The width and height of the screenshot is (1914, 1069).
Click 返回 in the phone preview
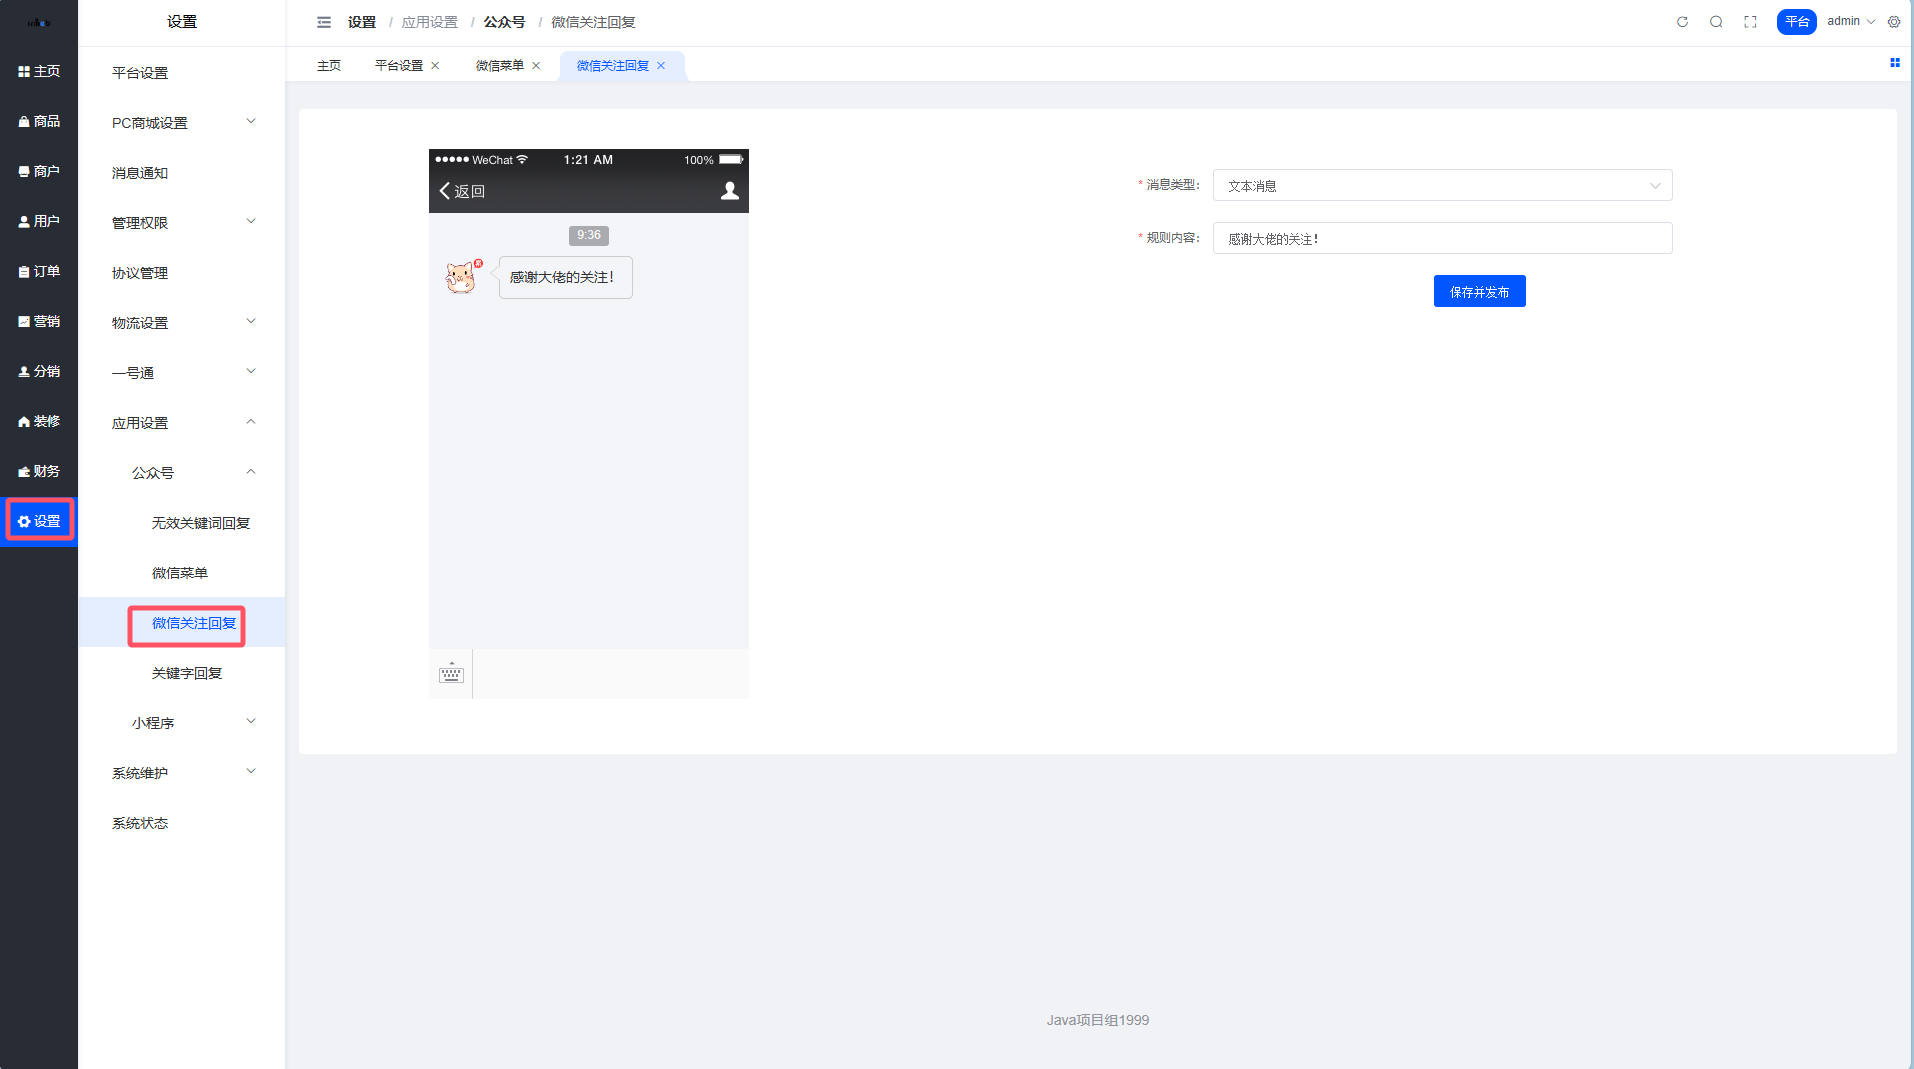pos(462,191)
